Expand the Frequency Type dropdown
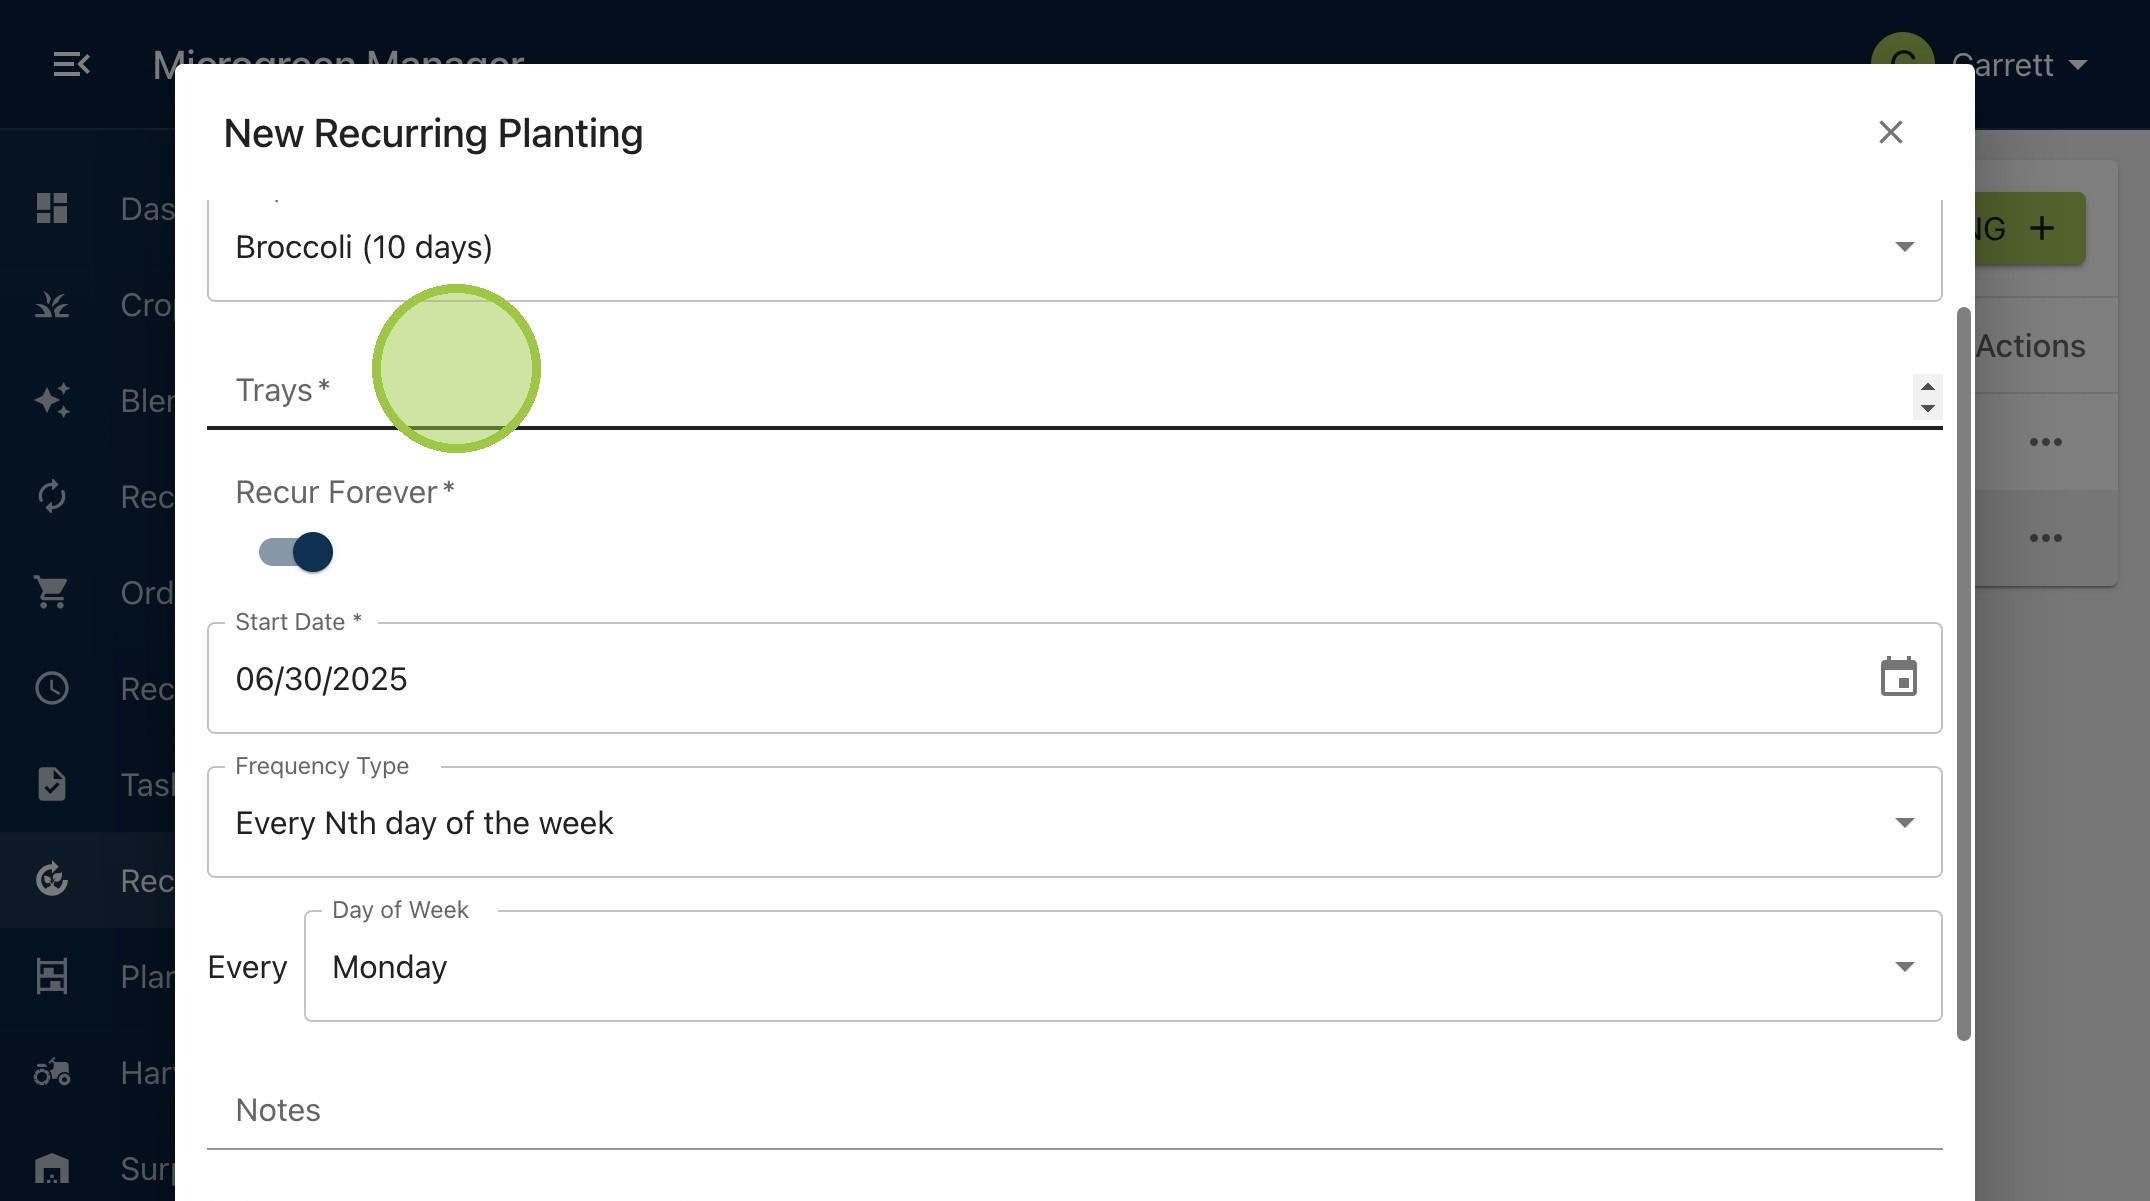The image size is (2150, 1201). pyautogui.click(x=1074, y=822)
